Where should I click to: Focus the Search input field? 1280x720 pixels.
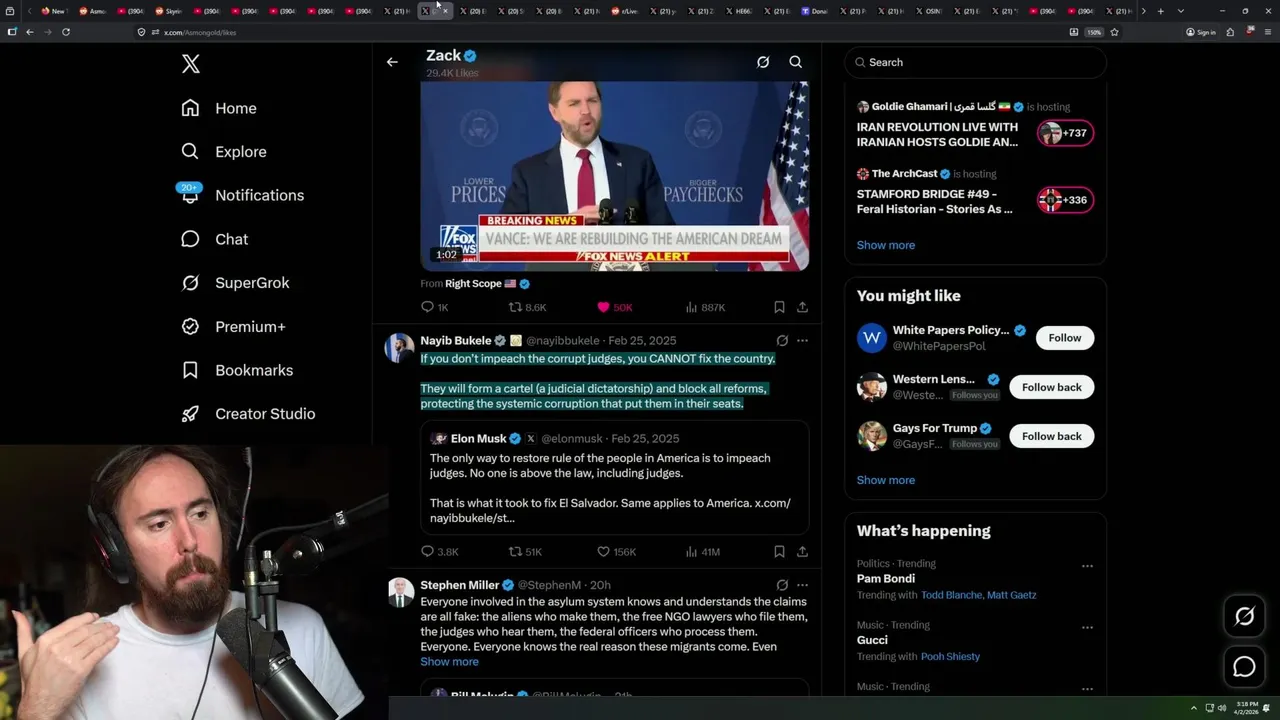coord(975,62)
